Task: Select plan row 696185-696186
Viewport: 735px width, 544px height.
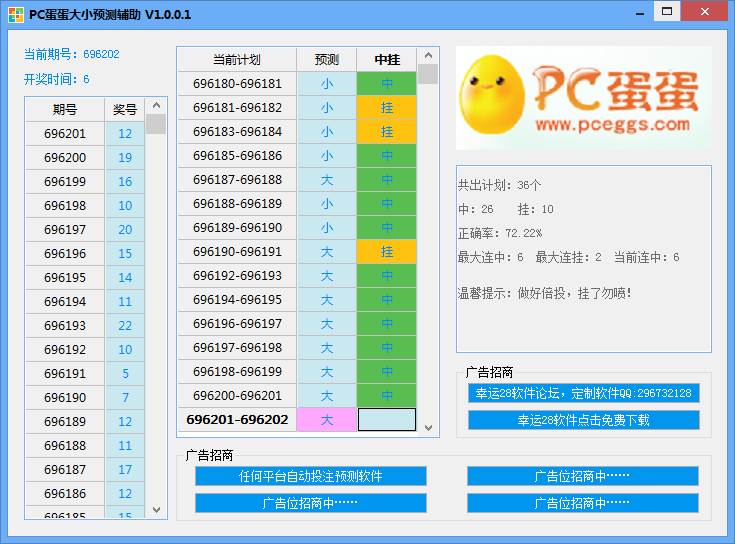Action: pos(297,156)
